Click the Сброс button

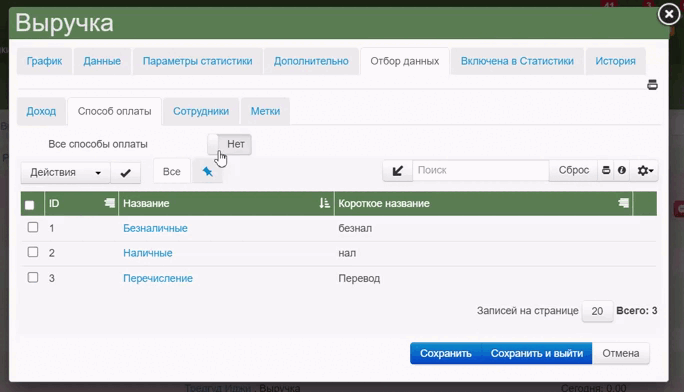point(574,170)
